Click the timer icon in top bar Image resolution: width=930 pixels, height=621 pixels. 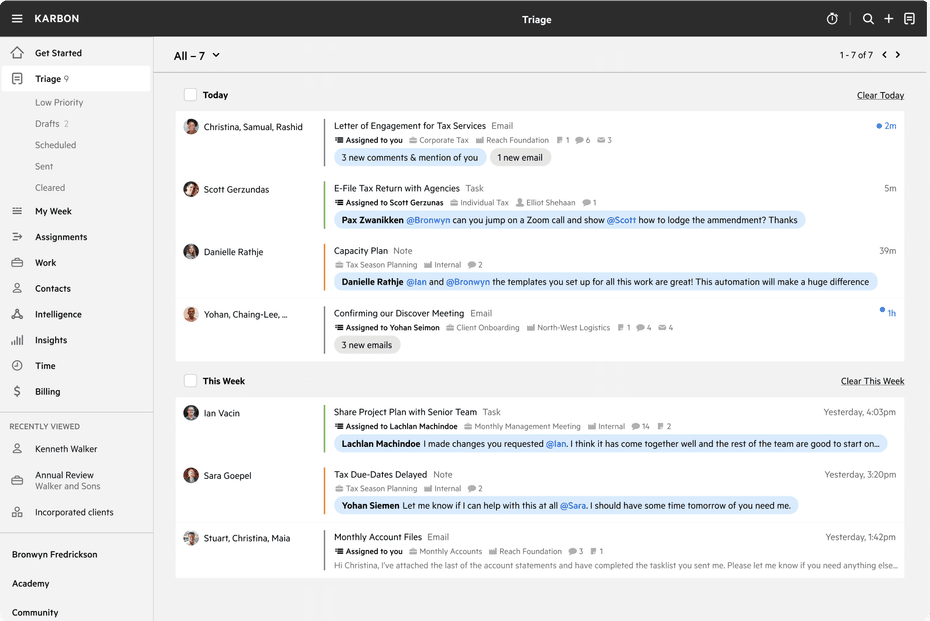(832, 19)
